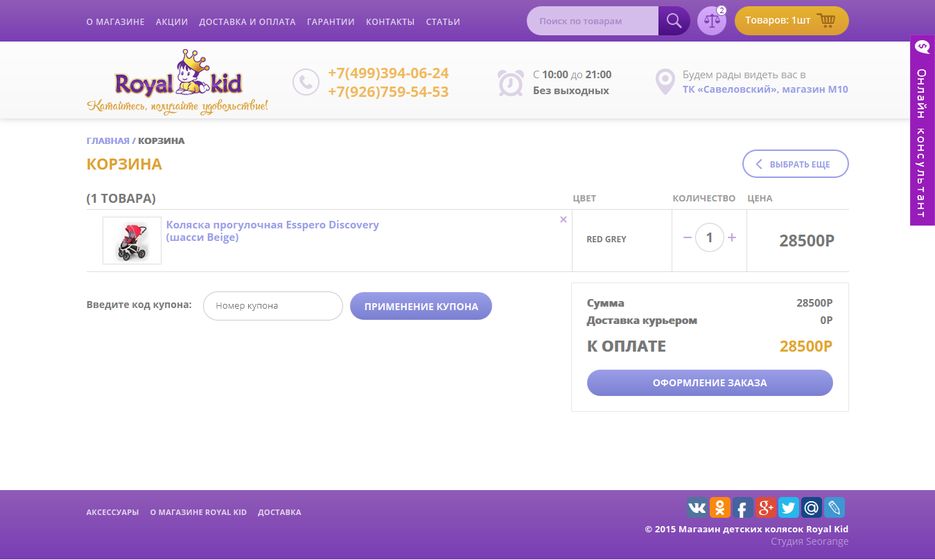Open Twitter social icon
This screenshot has width=935, height=560.
pyautogui.click(x=788, y=508)
